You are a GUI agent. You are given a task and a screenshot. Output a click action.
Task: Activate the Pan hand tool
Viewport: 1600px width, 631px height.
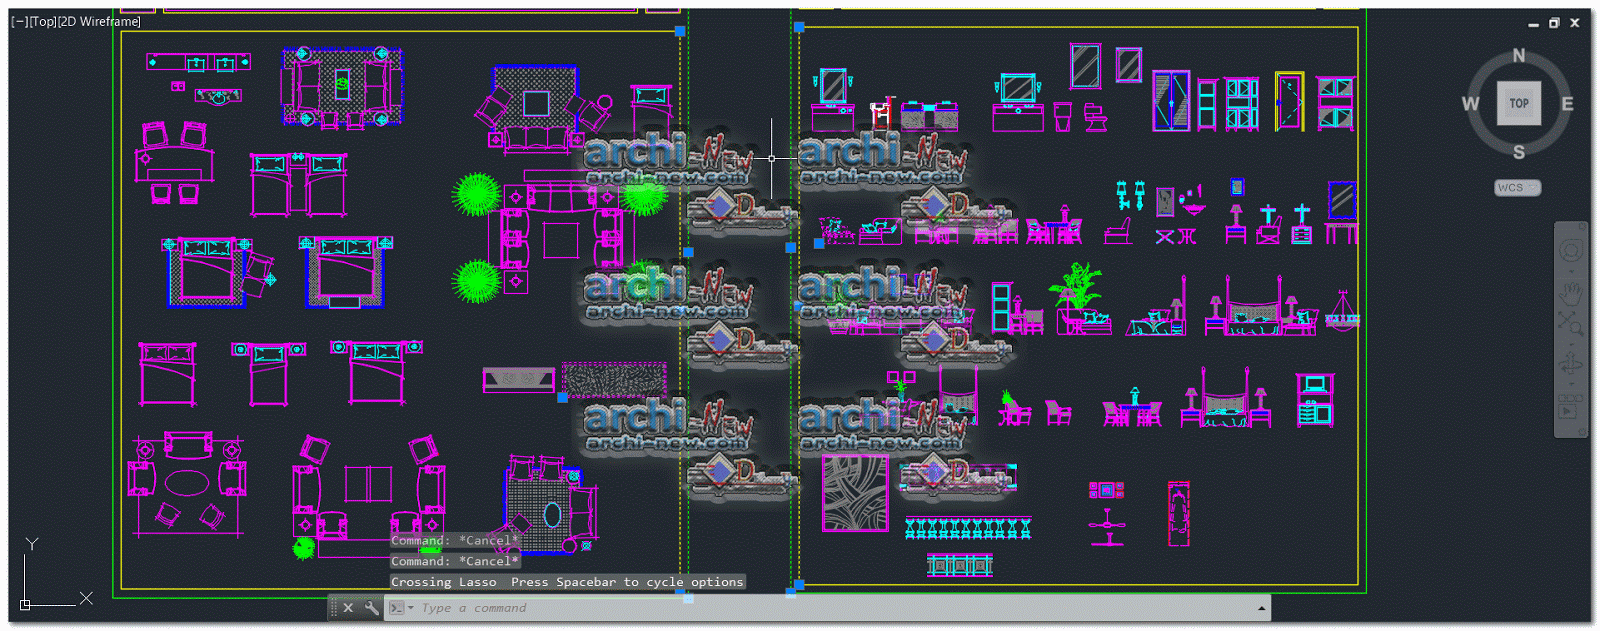coord(1571,294)
